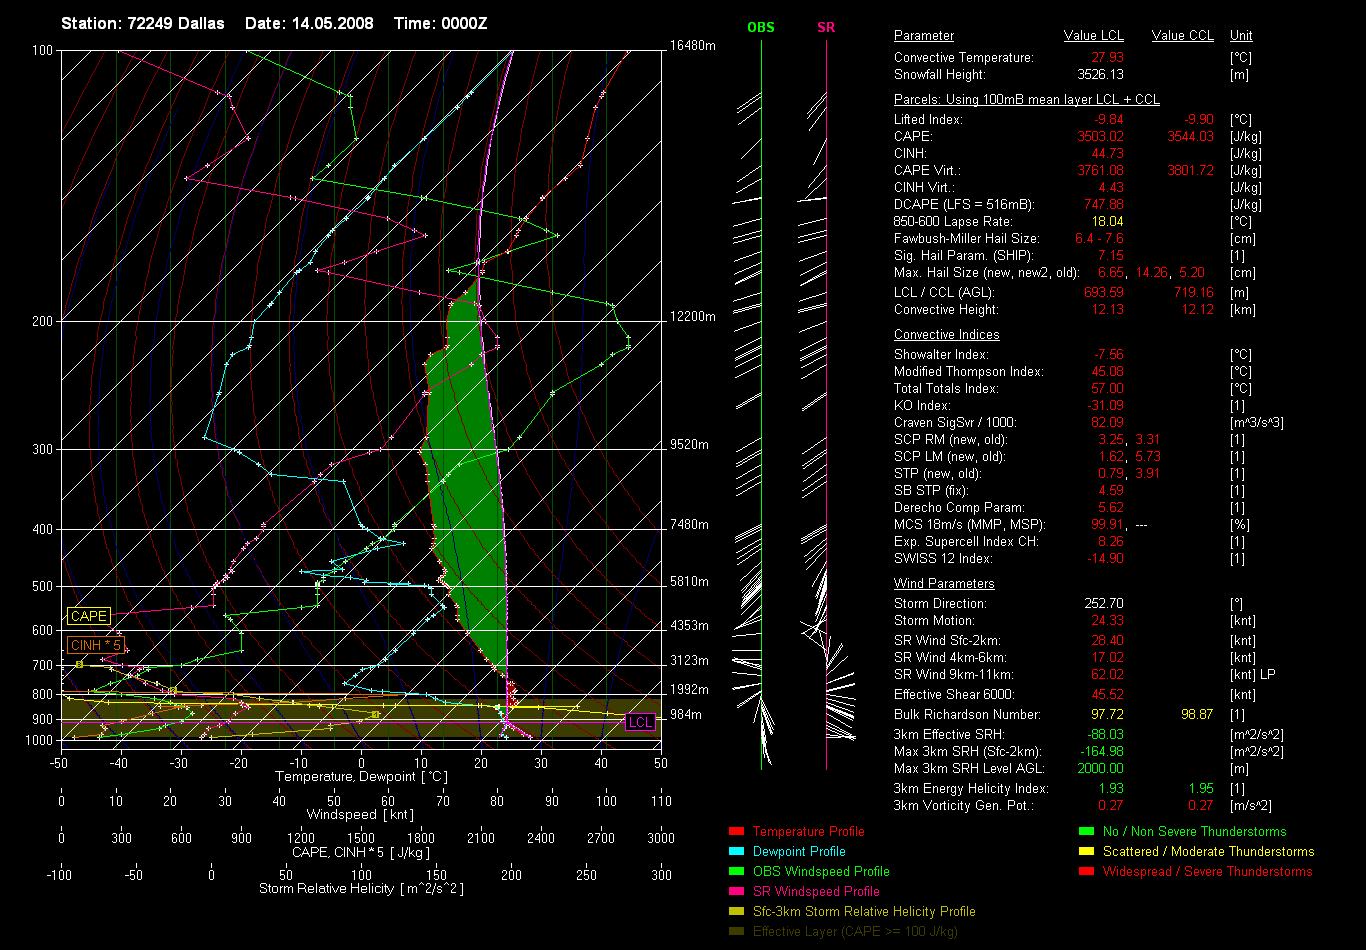Image resolution: width=1366 pixels, height=950 pixels.
Task: Click the Storm Relative Helicity Profile swatch
Action: tap(737, 911)
